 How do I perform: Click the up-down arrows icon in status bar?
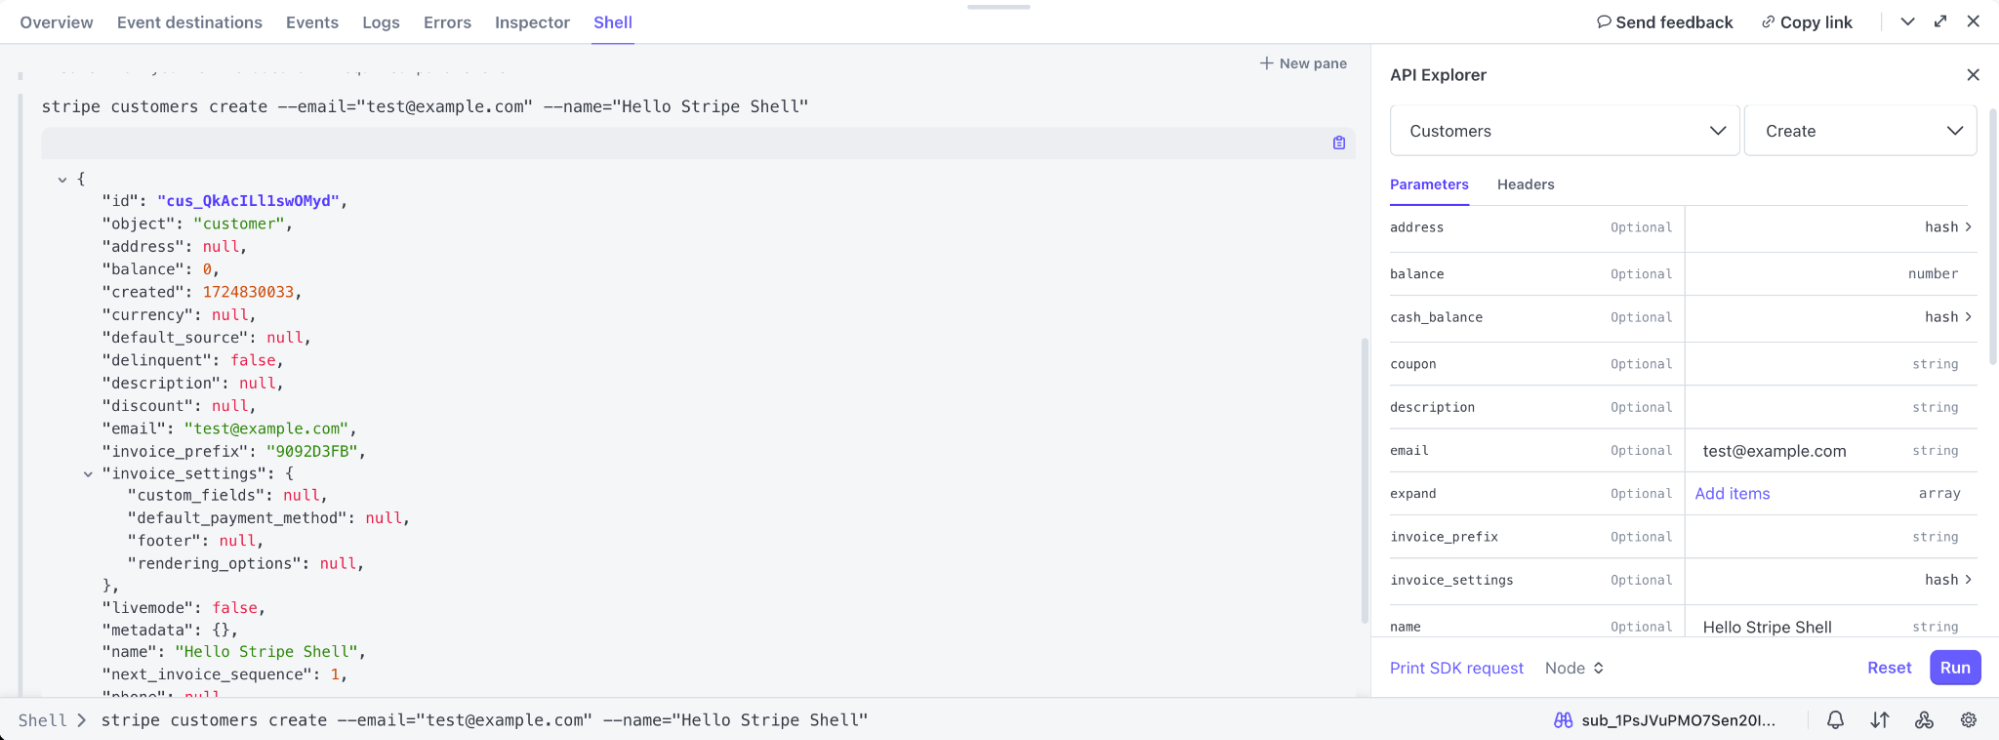[x=1880, y=720]
